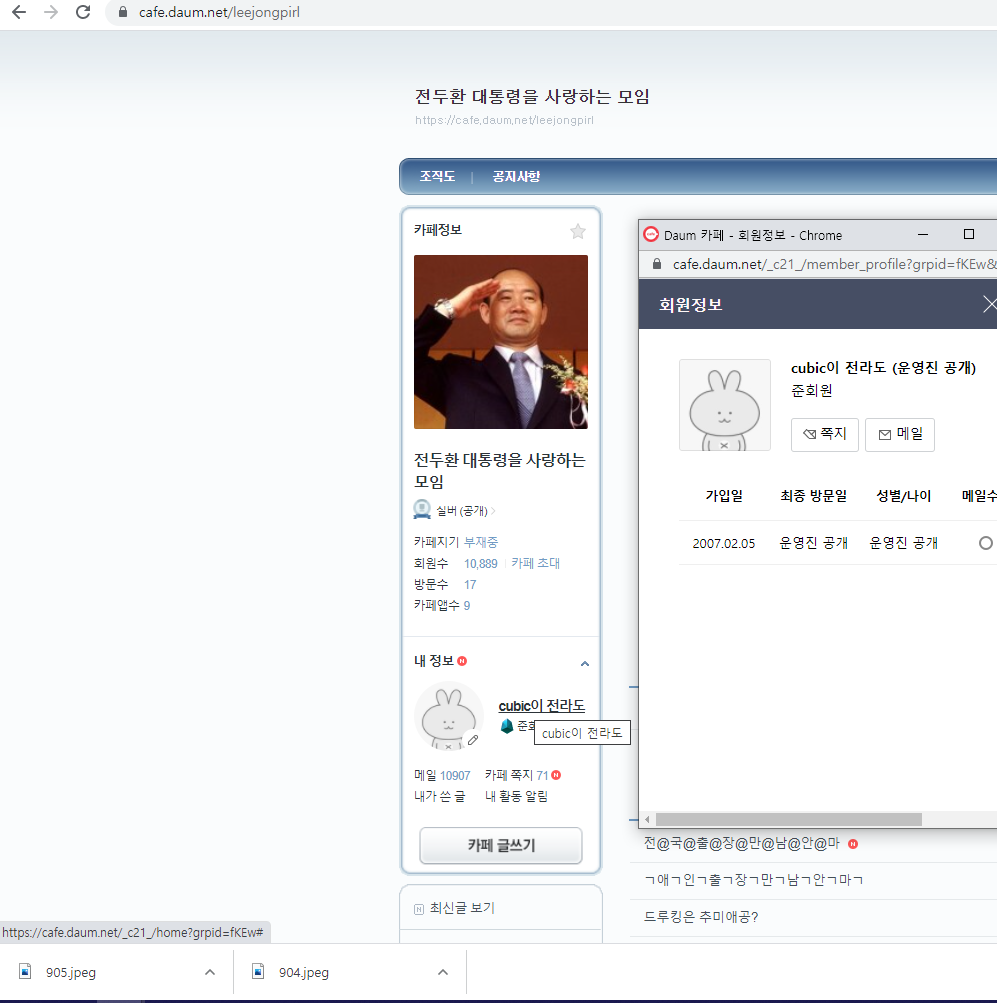Click the browser back arrow
The width and height of the screenshot is (997, 1003).
point(19,13)
